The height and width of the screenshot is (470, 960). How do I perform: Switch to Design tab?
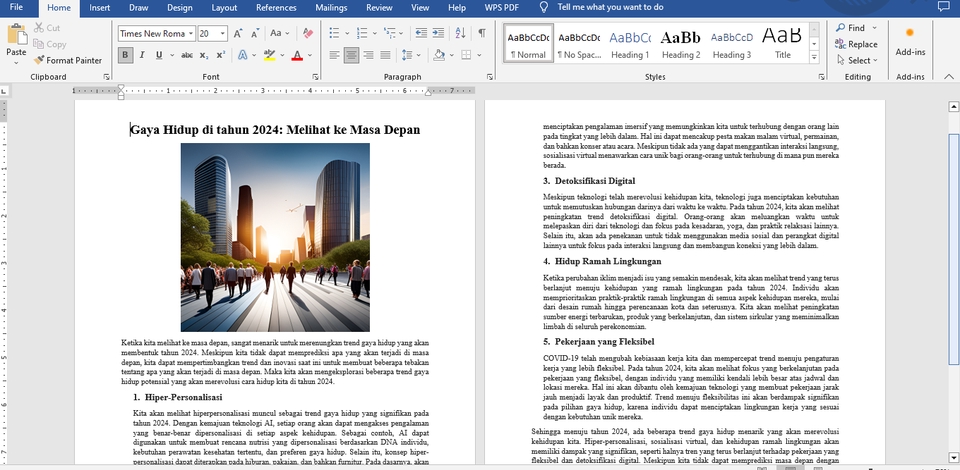coord(179,7)
